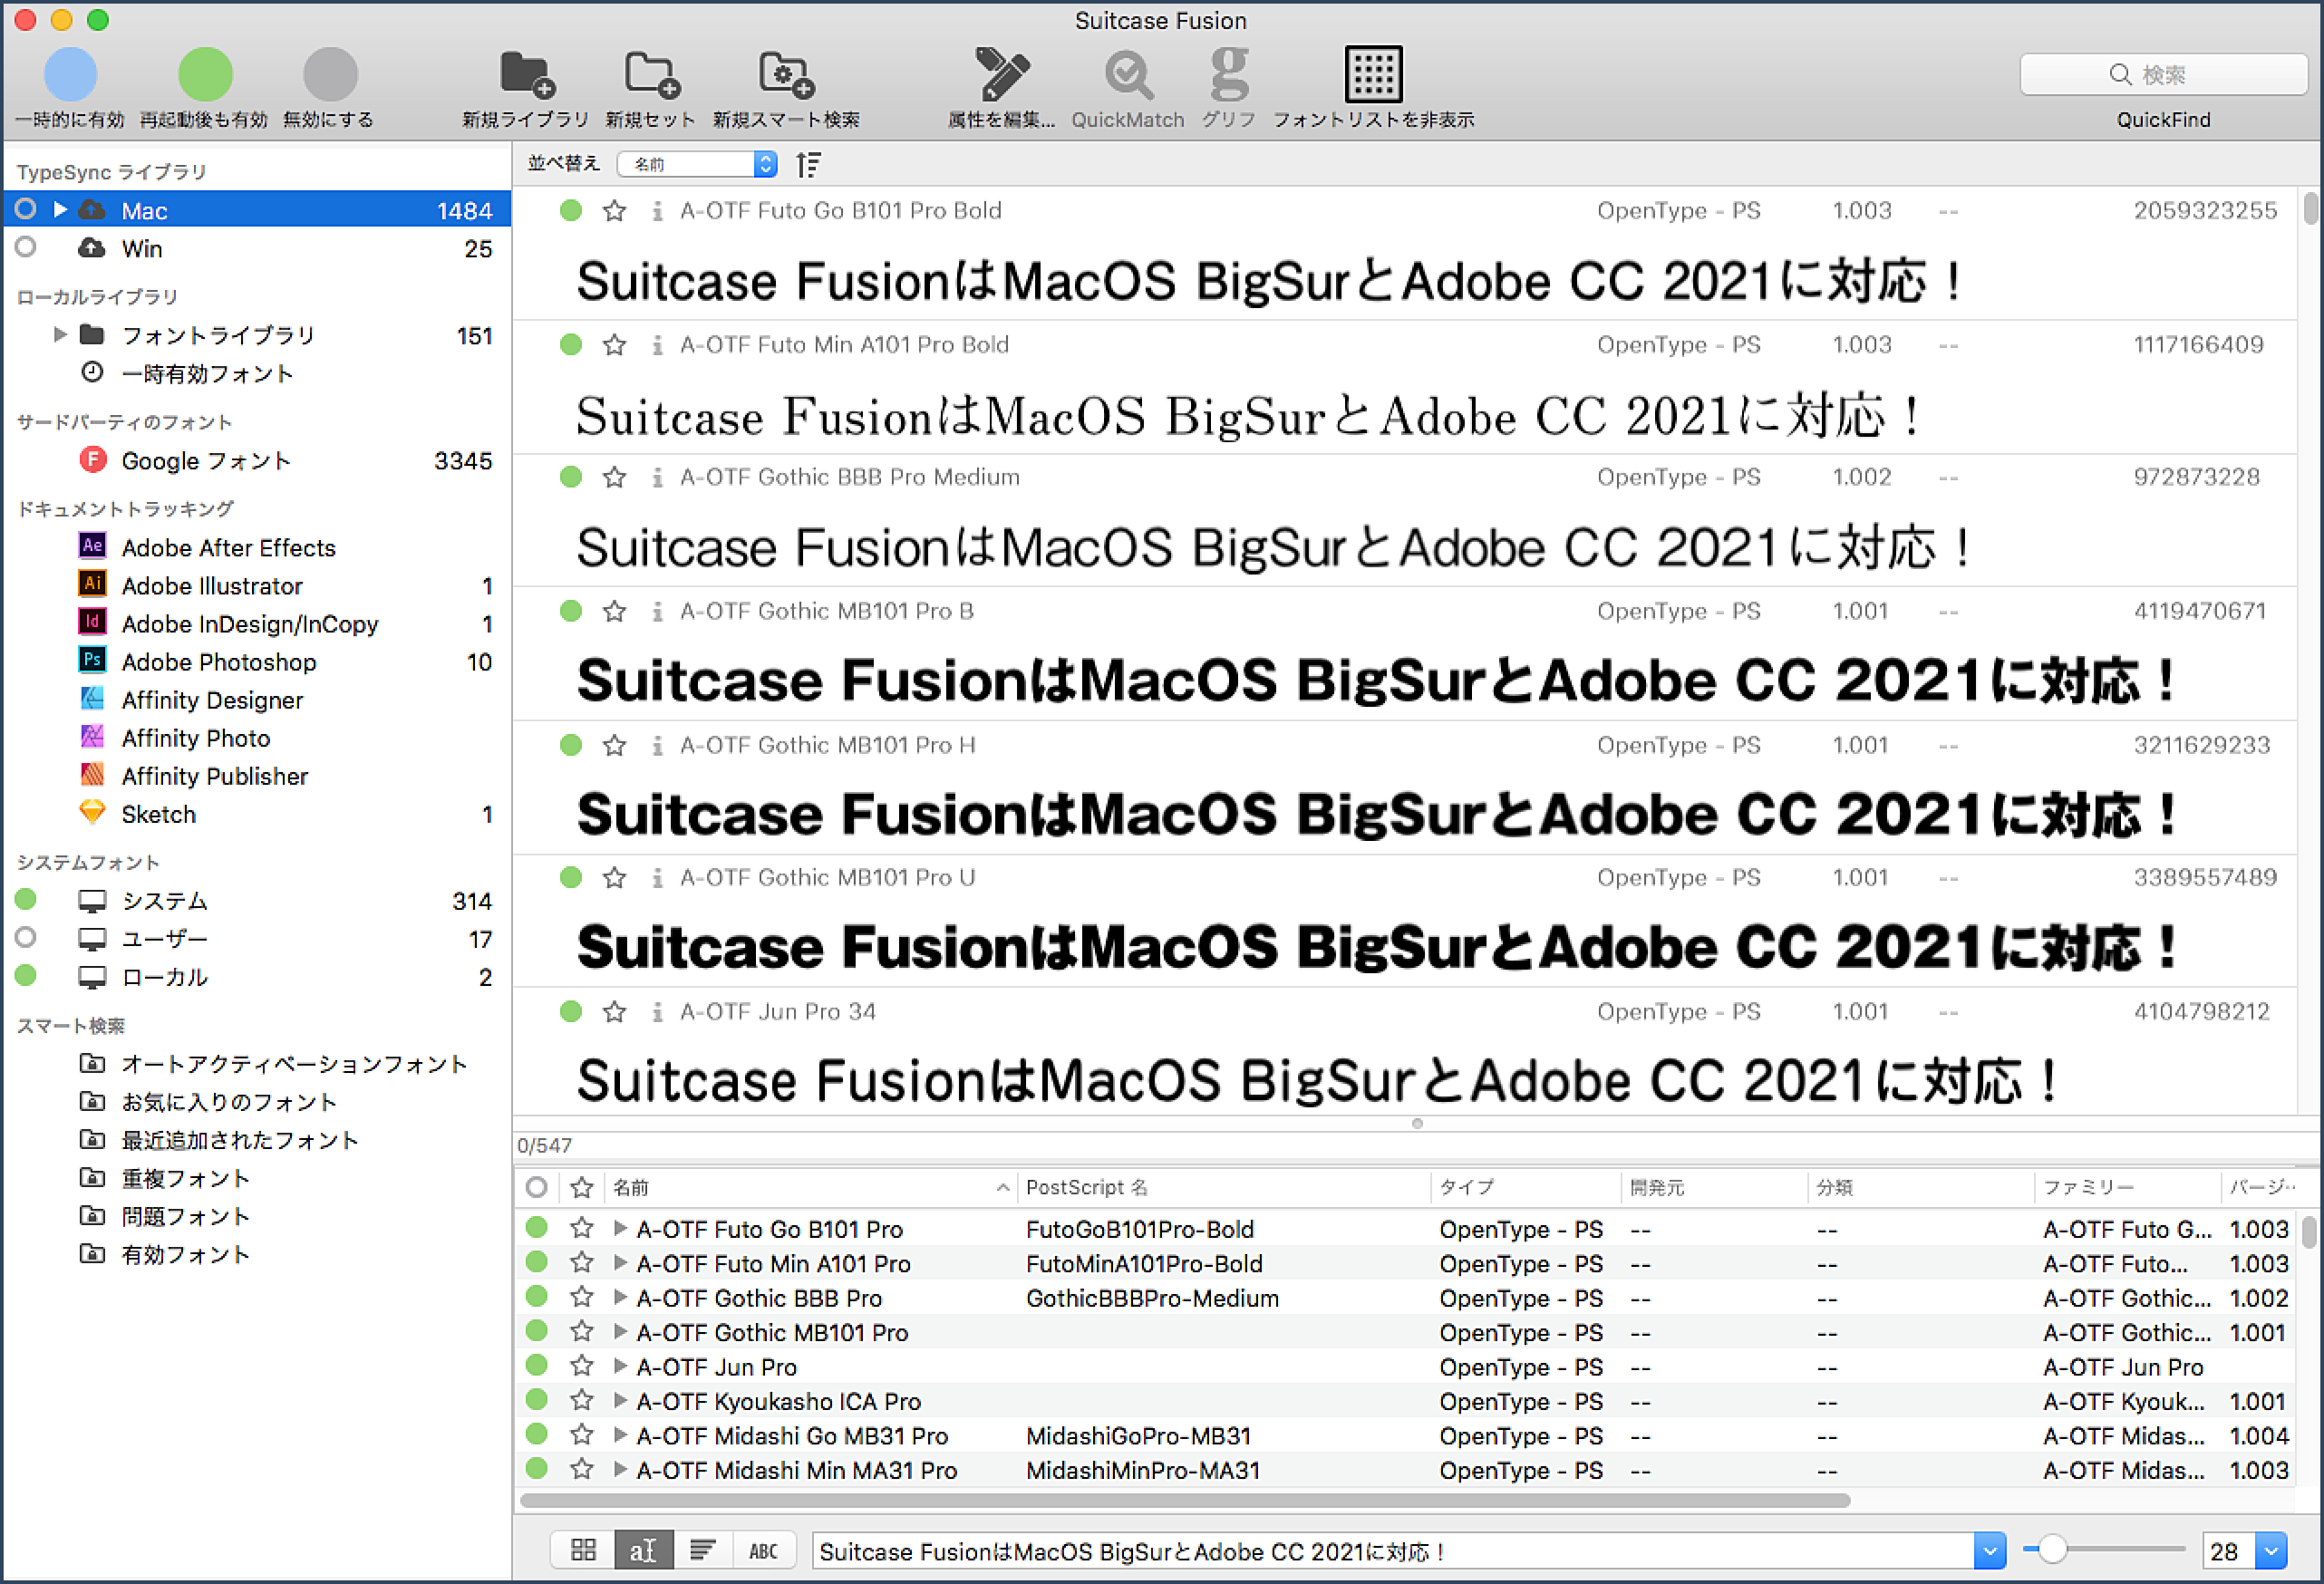
Task: Expand フォントライブラリ folder
Action: point(60,334)
